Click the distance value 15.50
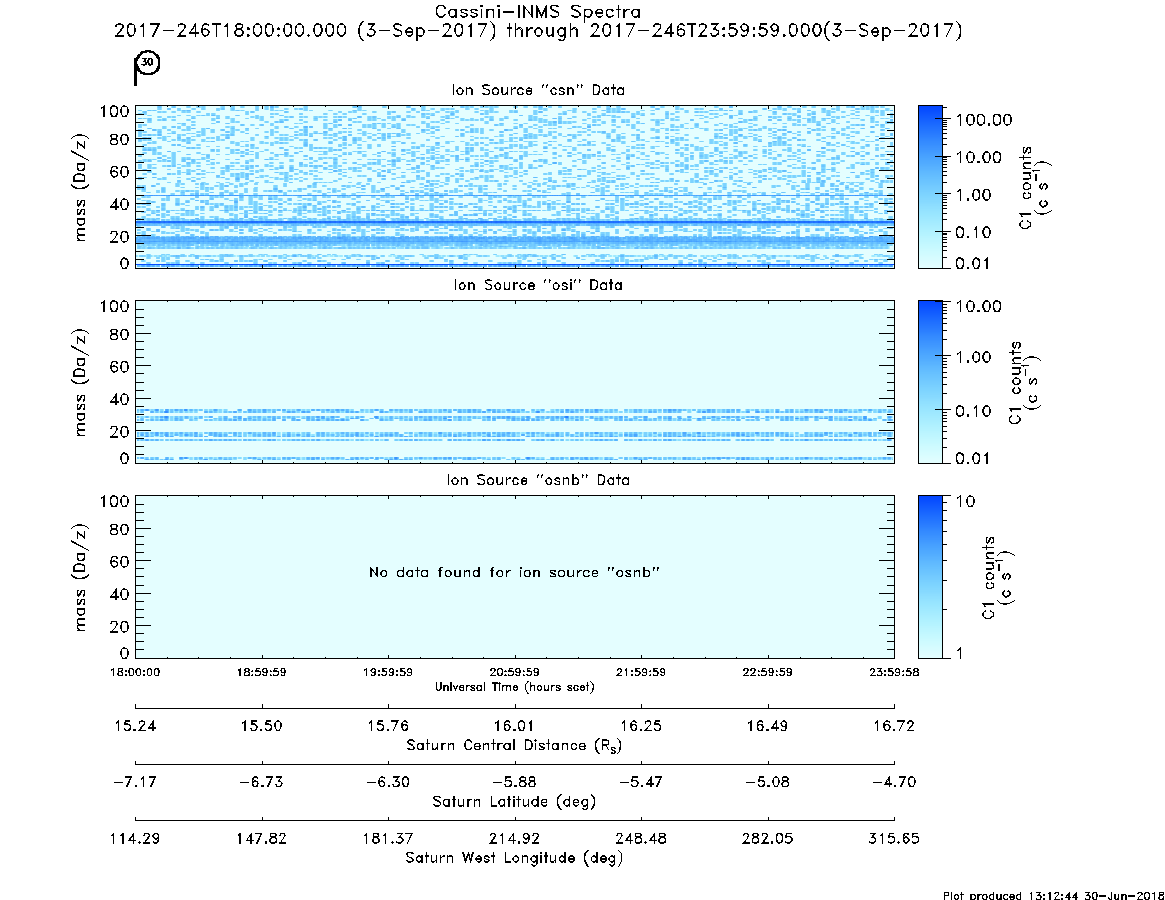This screenshot has height=900, width=1165. tap(262, 726)
